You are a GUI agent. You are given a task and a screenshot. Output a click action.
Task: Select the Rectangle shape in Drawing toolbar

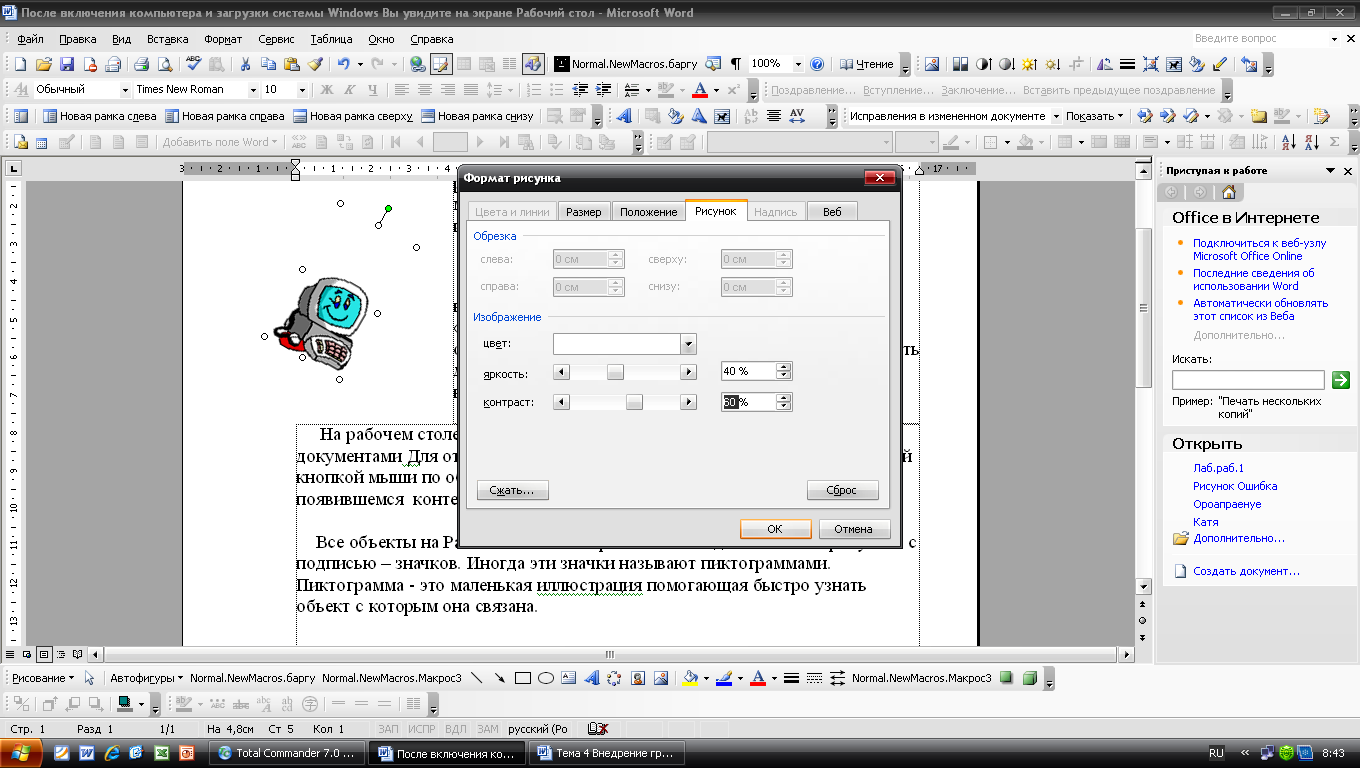pos(523,678)
